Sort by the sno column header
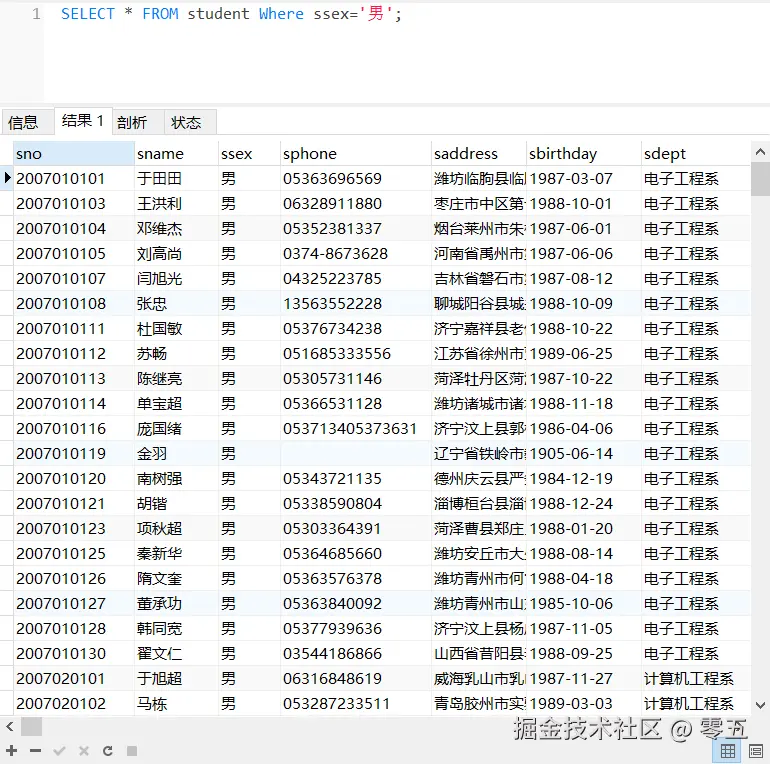 point(74,154)
